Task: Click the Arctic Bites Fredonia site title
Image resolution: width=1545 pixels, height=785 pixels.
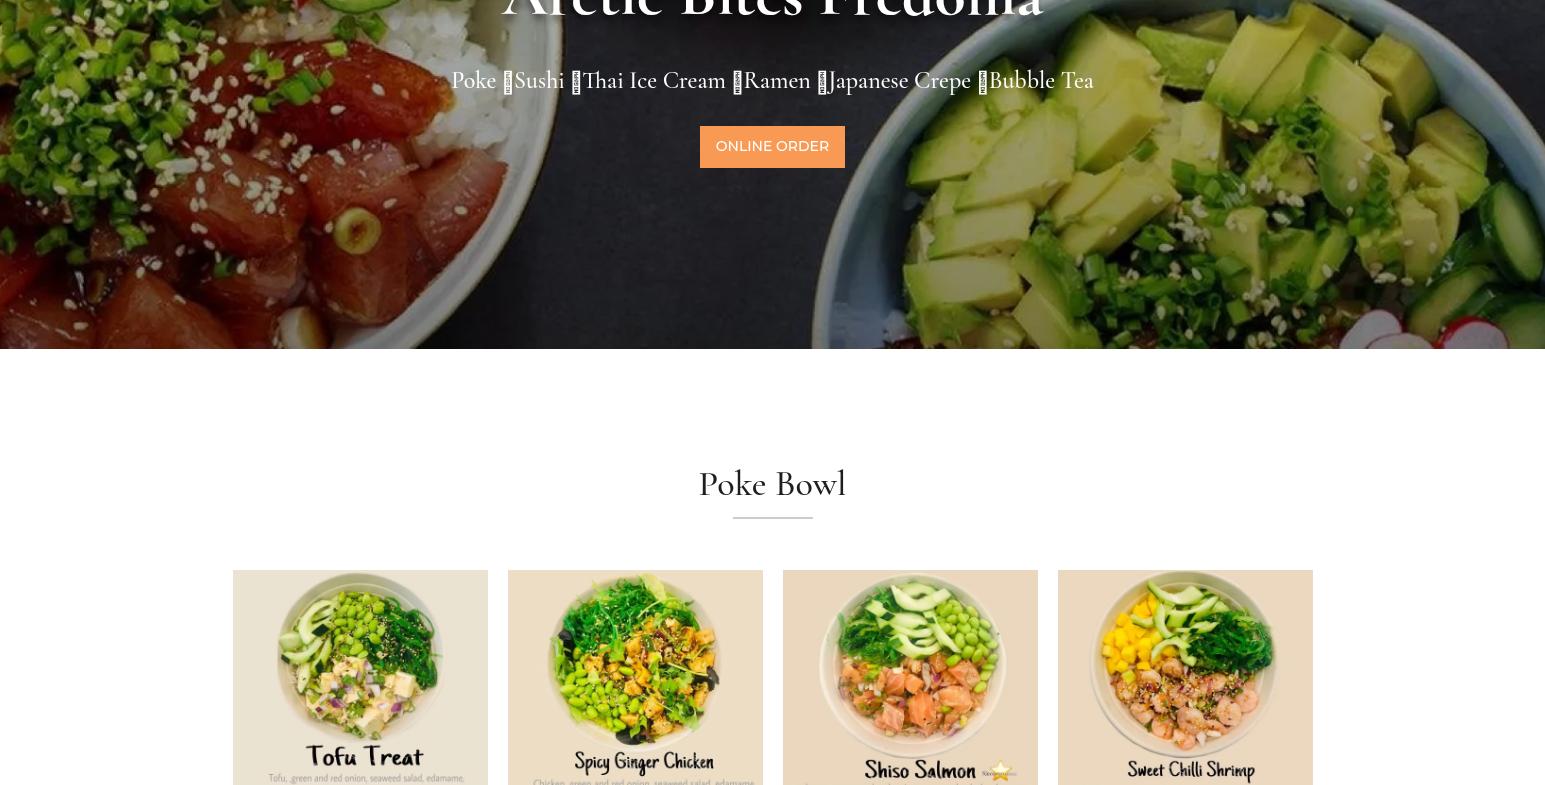Action: point(772,8)
